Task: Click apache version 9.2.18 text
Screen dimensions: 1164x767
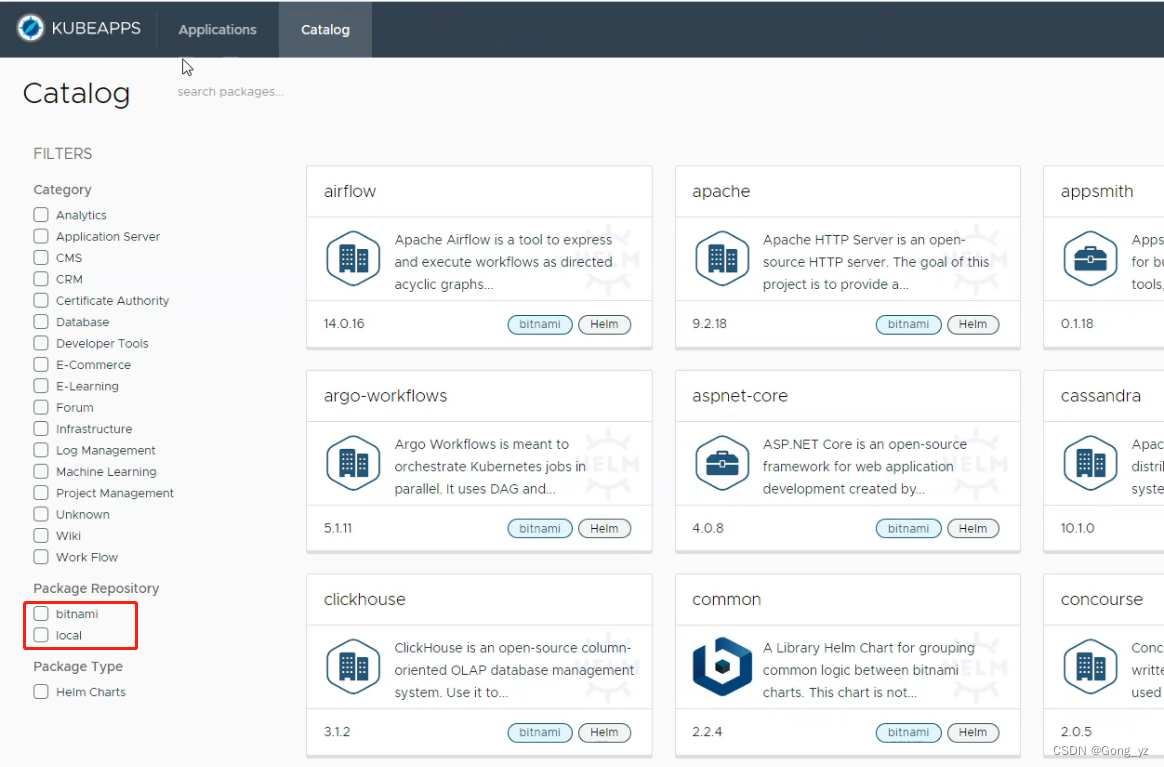Action: click(x=709, y=324)
